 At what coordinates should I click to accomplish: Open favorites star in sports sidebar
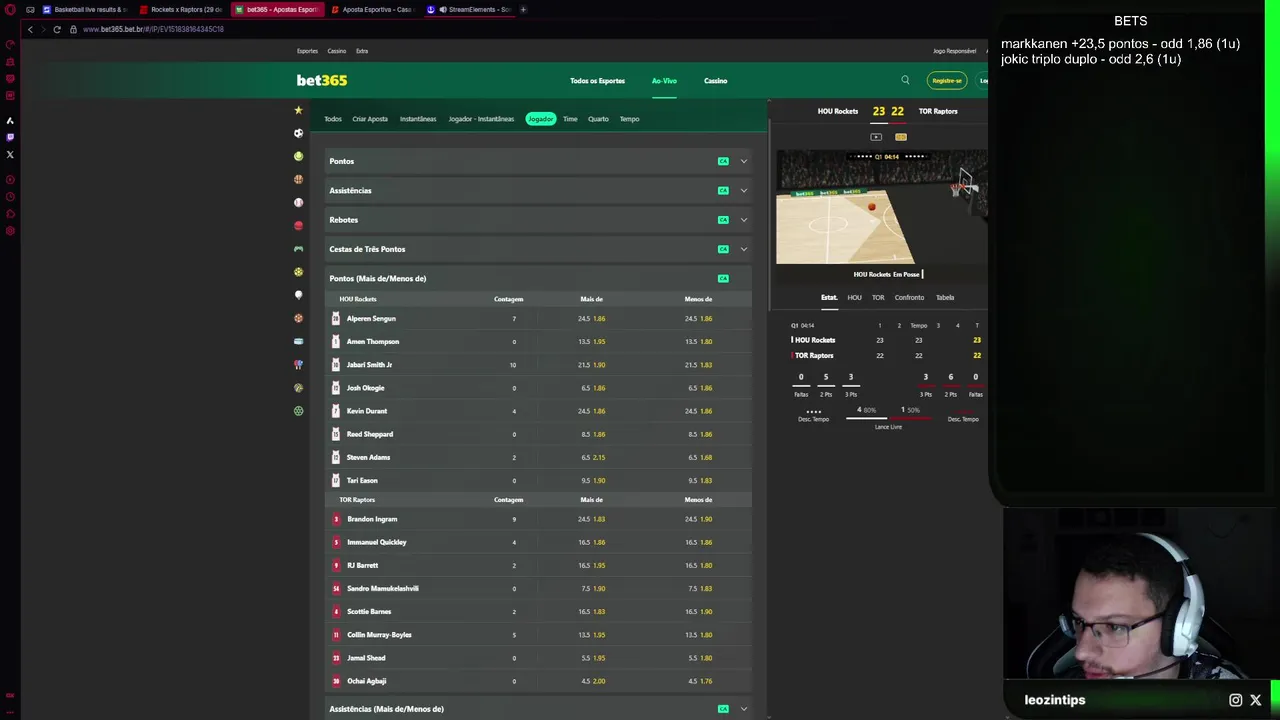pos(298,110)
